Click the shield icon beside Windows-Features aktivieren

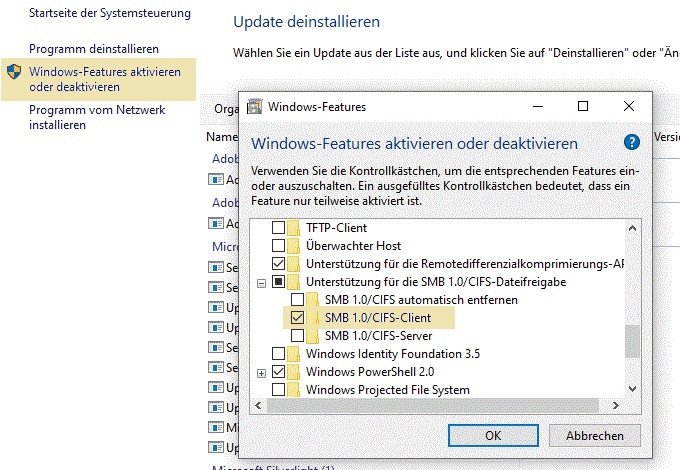pos(13,72)
